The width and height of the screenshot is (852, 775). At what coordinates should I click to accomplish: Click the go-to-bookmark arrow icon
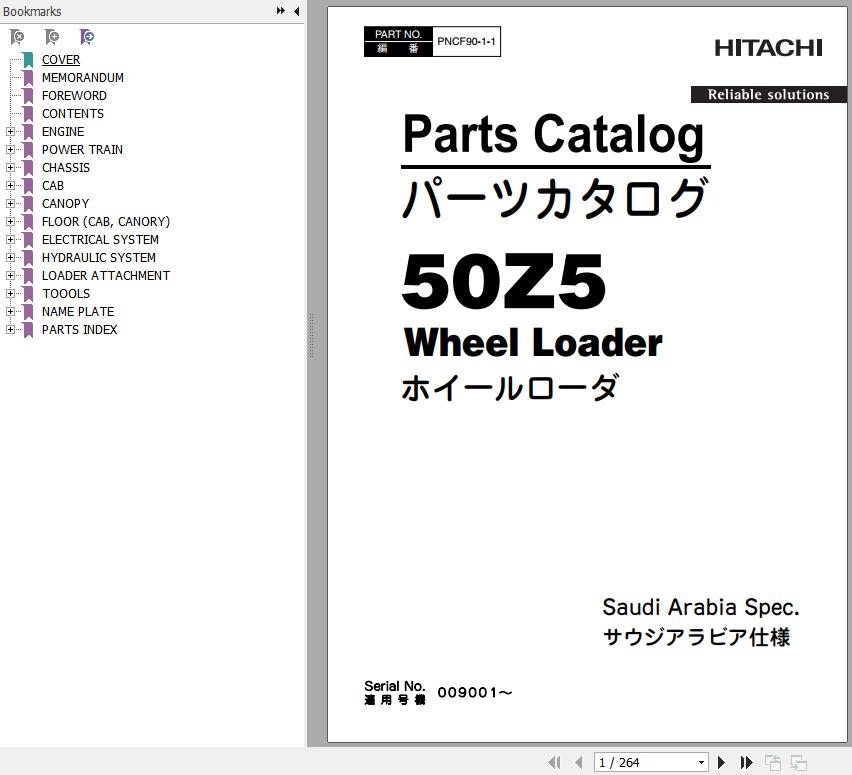(x=87, y=37)
